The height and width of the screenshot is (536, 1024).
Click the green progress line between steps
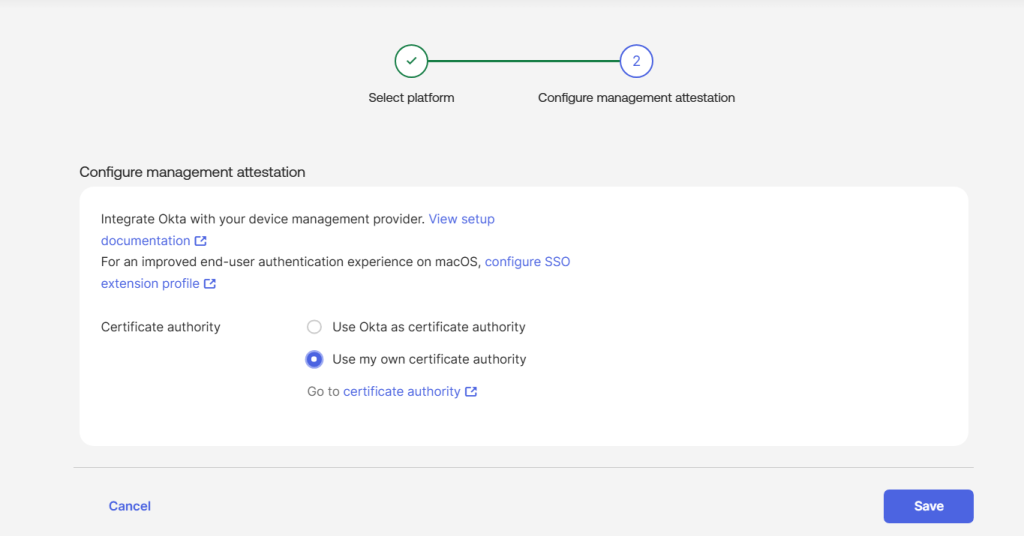click(523, 61)
